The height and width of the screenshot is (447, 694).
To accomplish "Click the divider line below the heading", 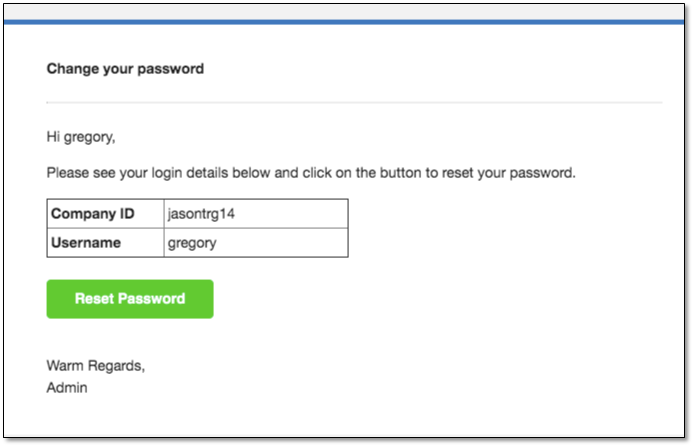I will pos(354,102).
